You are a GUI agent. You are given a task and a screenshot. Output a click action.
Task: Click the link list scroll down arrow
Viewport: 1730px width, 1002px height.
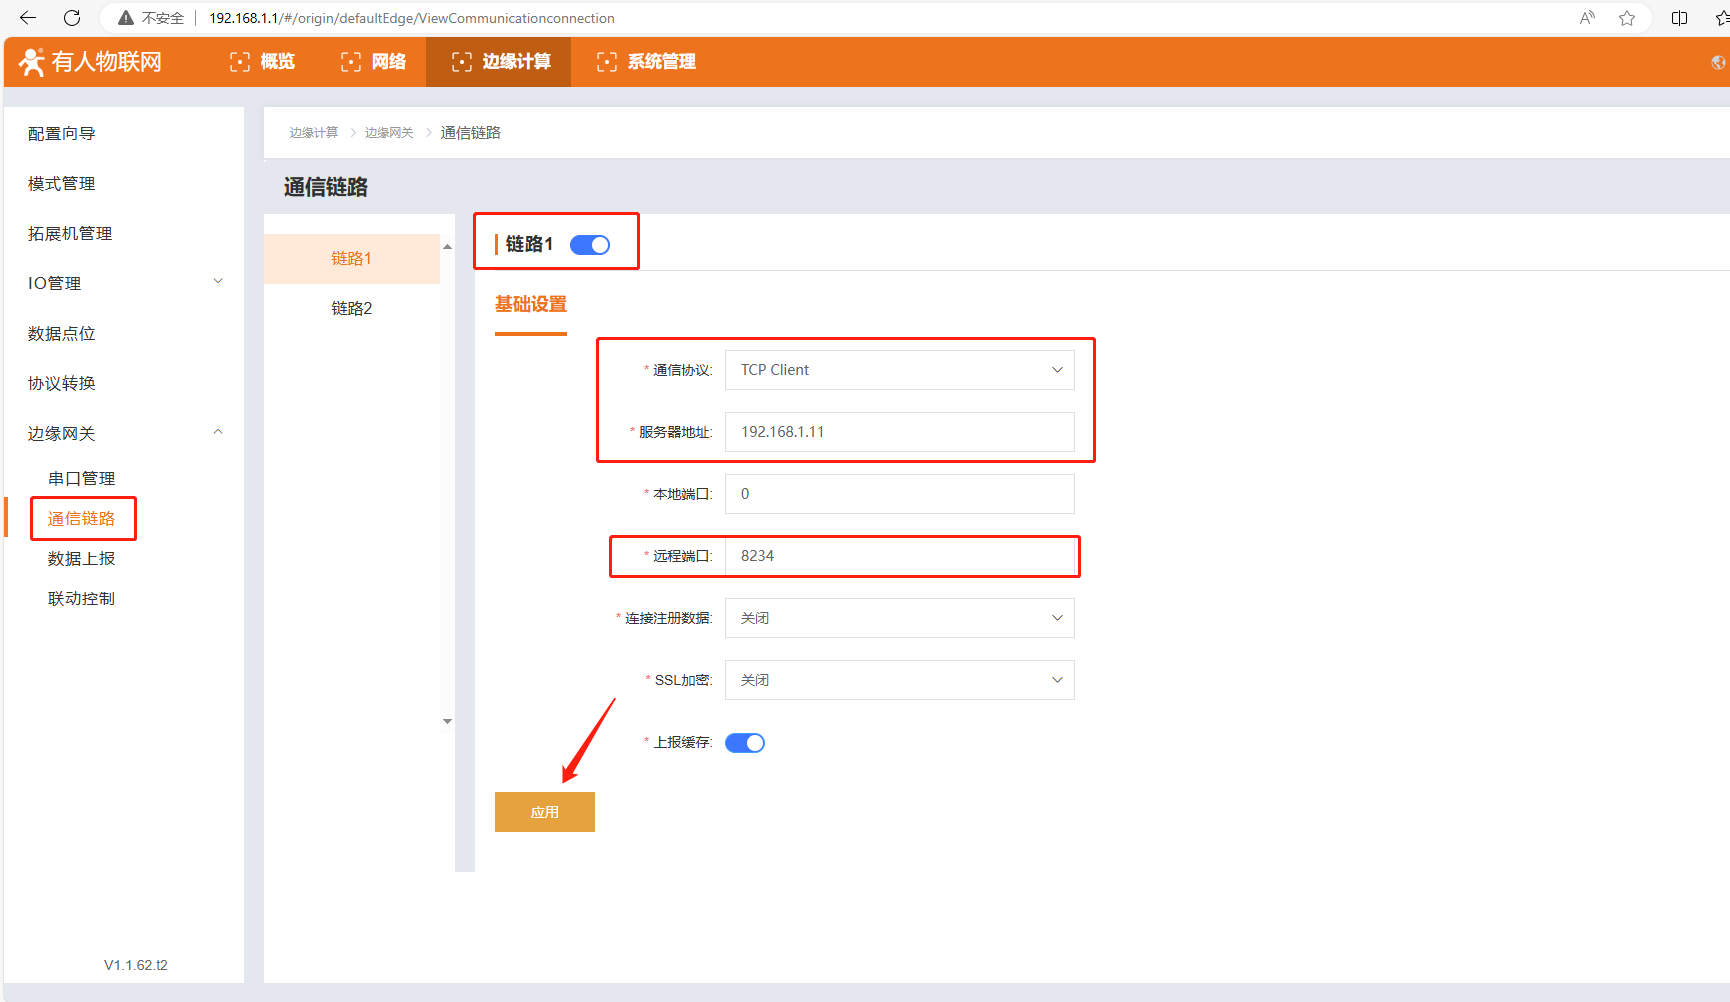[448, 721]
